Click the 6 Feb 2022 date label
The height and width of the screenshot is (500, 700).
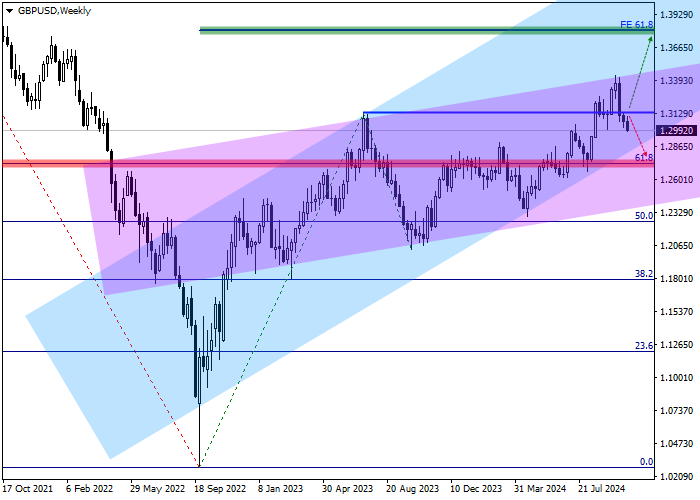tap(90, 489)
